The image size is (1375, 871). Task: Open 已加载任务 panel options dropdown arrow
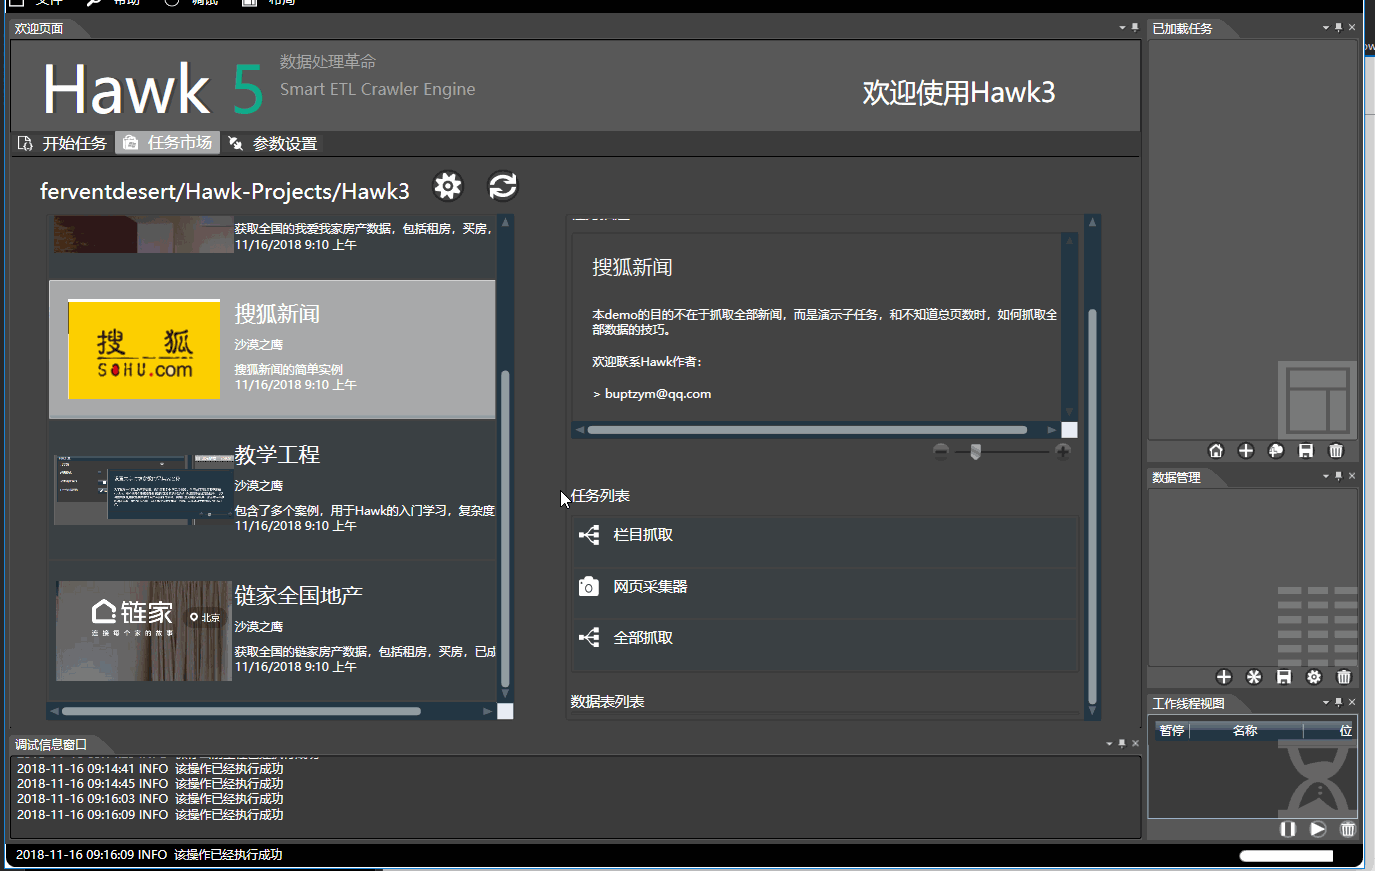(1326, 28)
